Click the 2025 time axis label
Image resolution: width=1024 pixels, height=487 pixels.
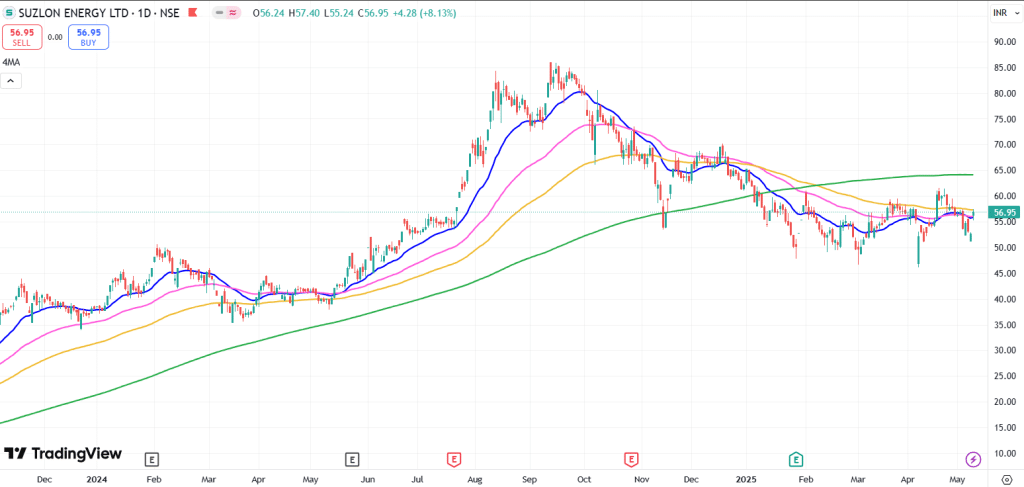(x=744, y=479)
